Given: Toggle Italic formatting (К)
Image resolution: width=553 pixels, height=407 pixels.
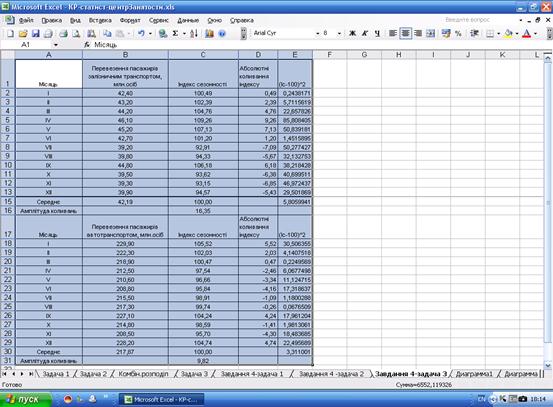Looking at the screenshot, I should [x=365, y=34].
